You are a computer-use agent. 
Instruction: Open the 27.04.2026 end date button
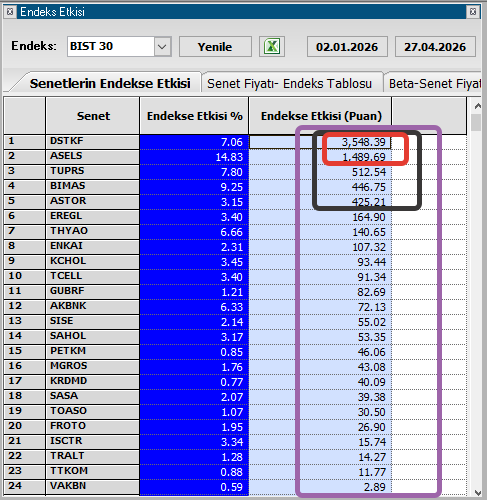coord(435,47)
